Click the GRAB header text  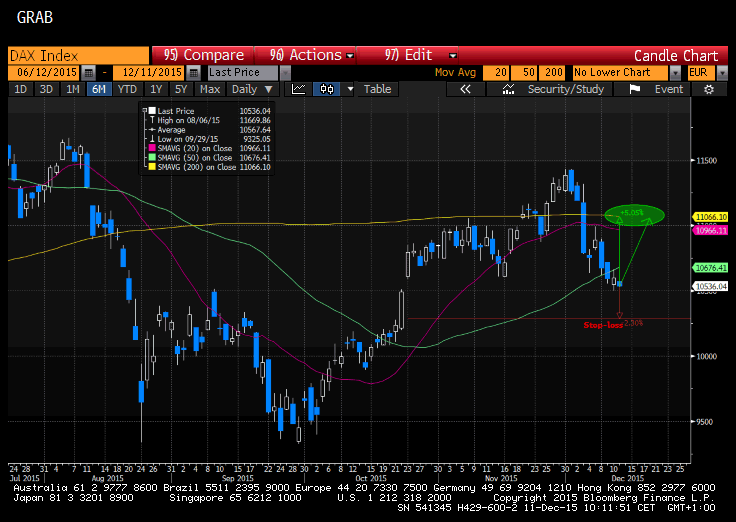click(x=35, y=18)
